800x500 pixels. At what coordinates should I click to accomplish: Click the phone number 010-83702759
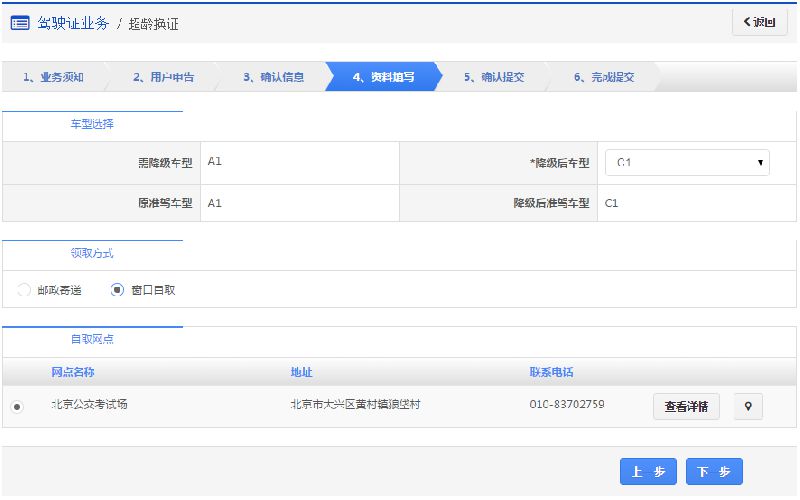(566, 405)
